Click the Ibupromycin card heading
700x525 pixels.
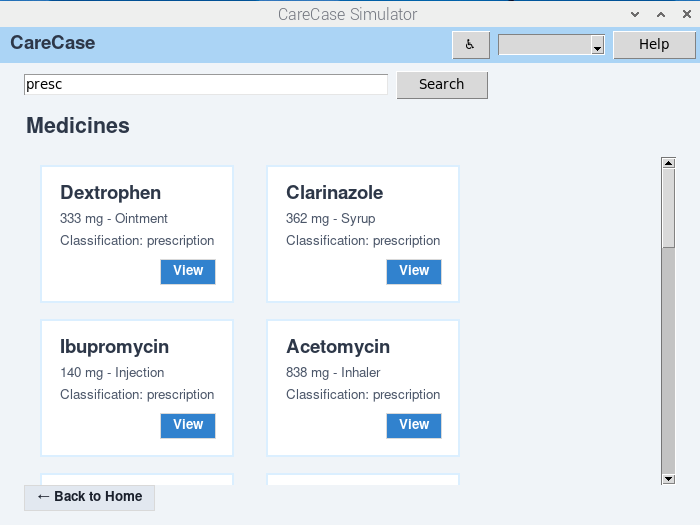point(114,347)
